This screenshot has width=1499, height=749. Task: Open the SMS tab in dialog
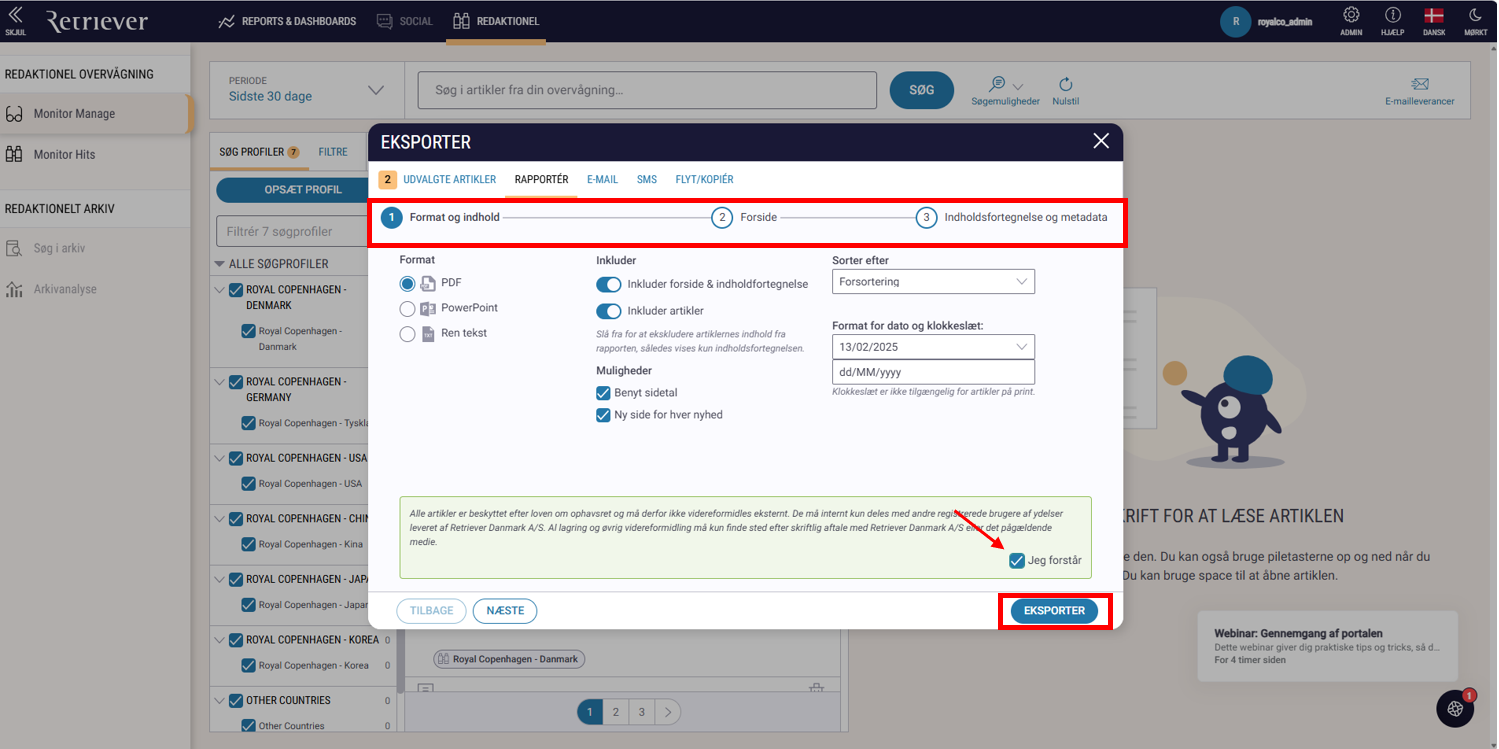coord(647,180)
